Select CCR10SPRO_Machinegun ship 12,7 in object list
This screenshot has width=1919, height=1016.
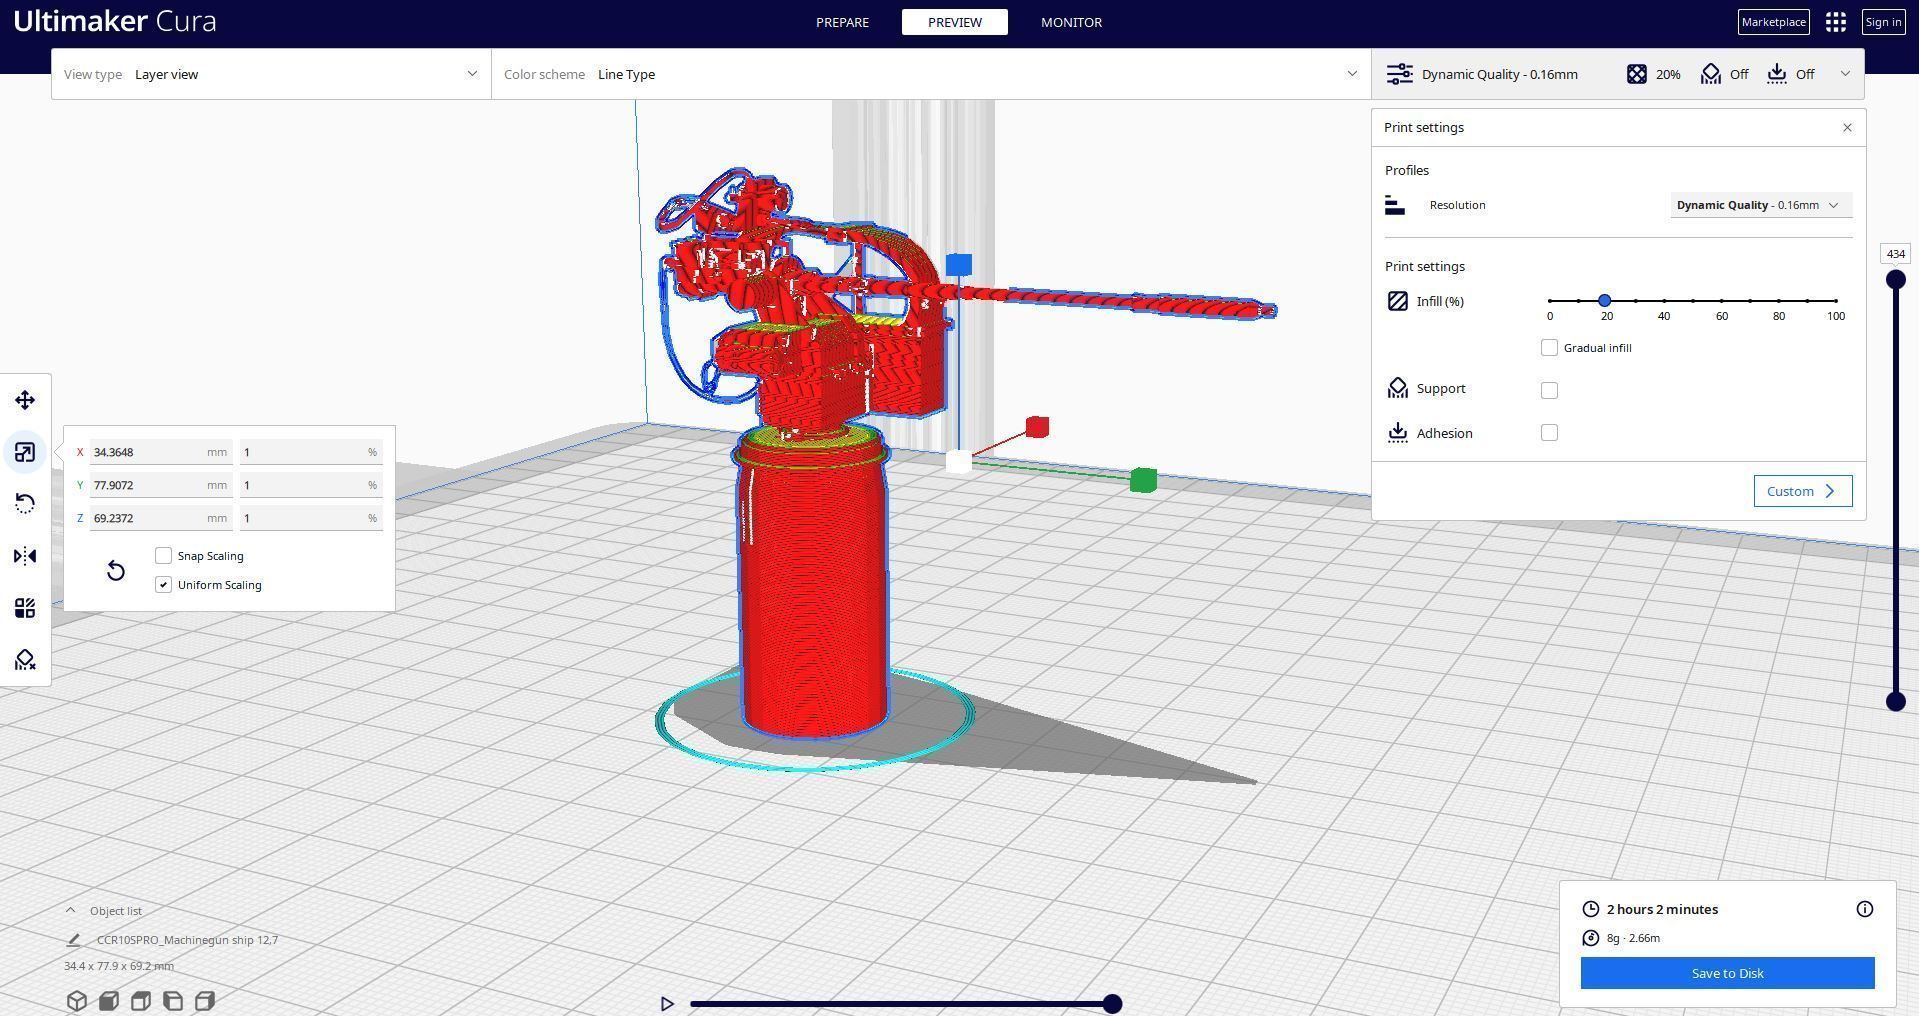click(187, 940)
